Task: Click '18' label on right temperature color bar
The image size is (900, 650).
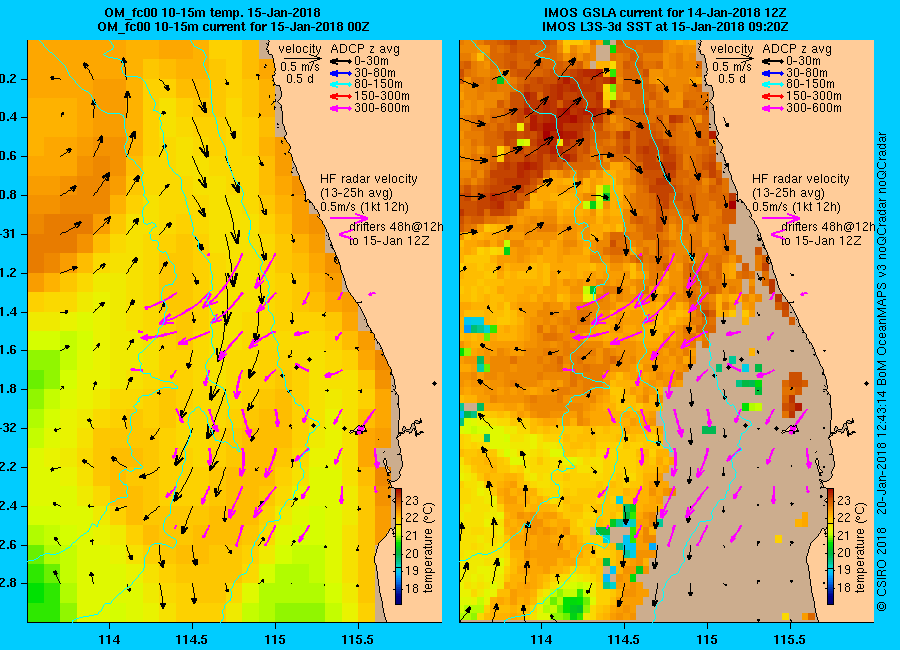Action: (x=844, y=587)
